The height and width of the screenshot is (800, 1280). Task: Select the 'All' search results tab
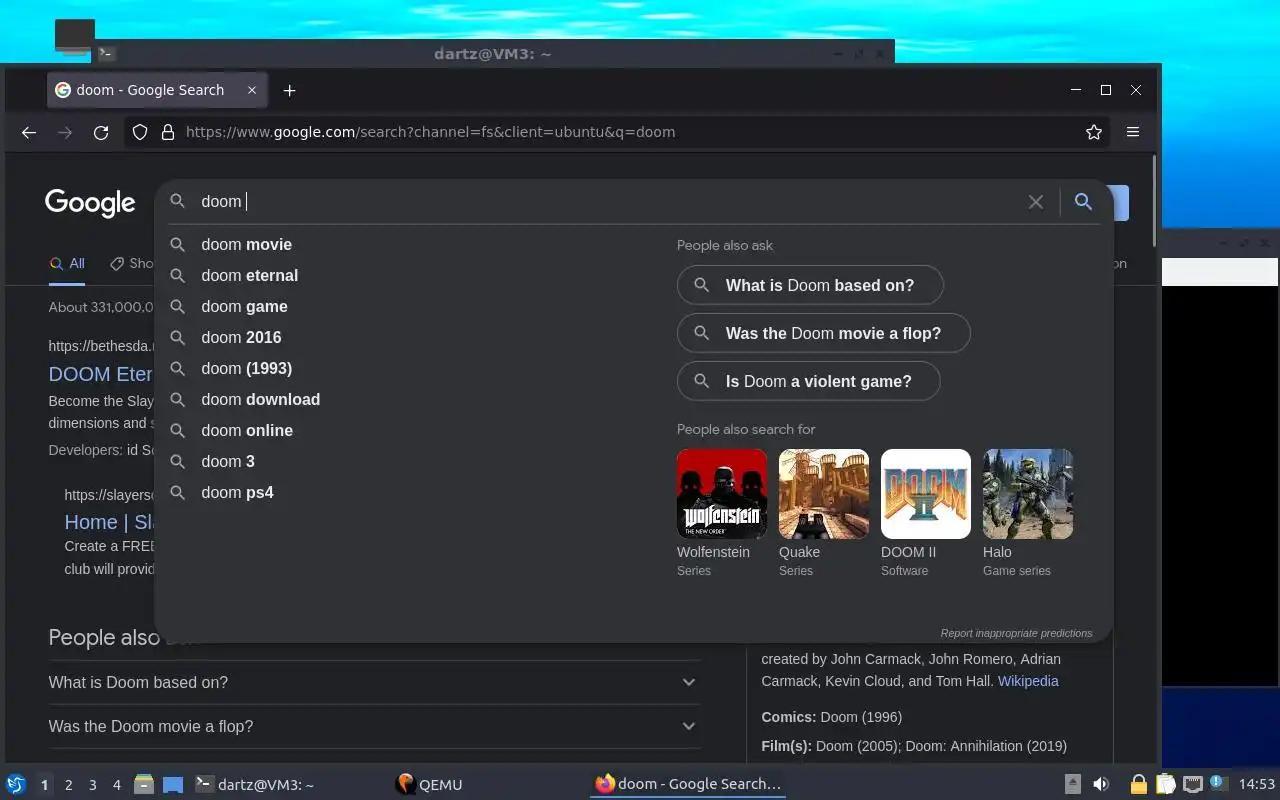[67, 264]
